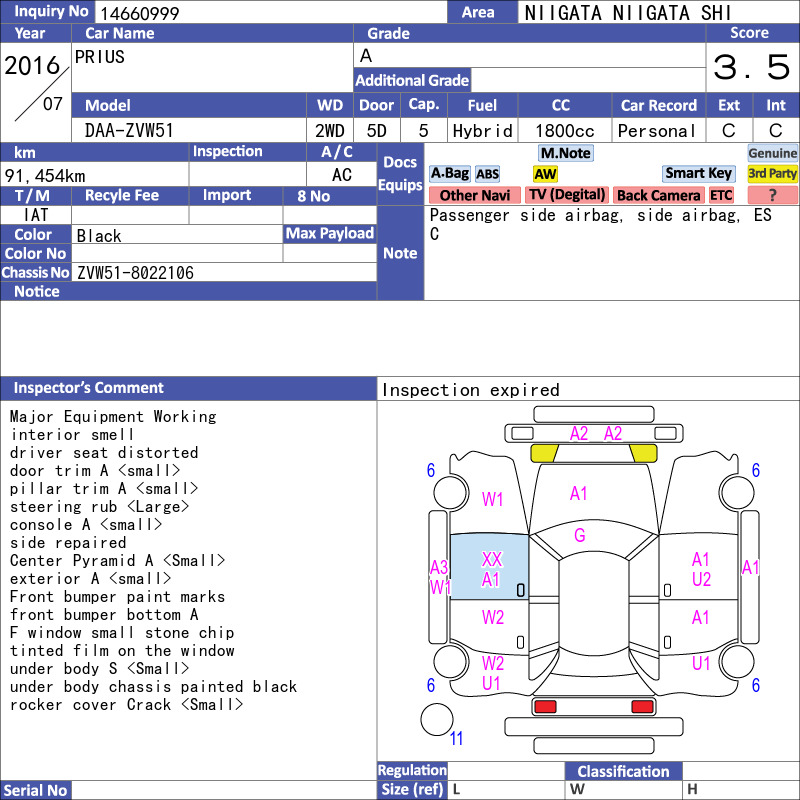Click the left red tail light on diagram
This screenshot has width=800, height=800.
tap(545, 707)
